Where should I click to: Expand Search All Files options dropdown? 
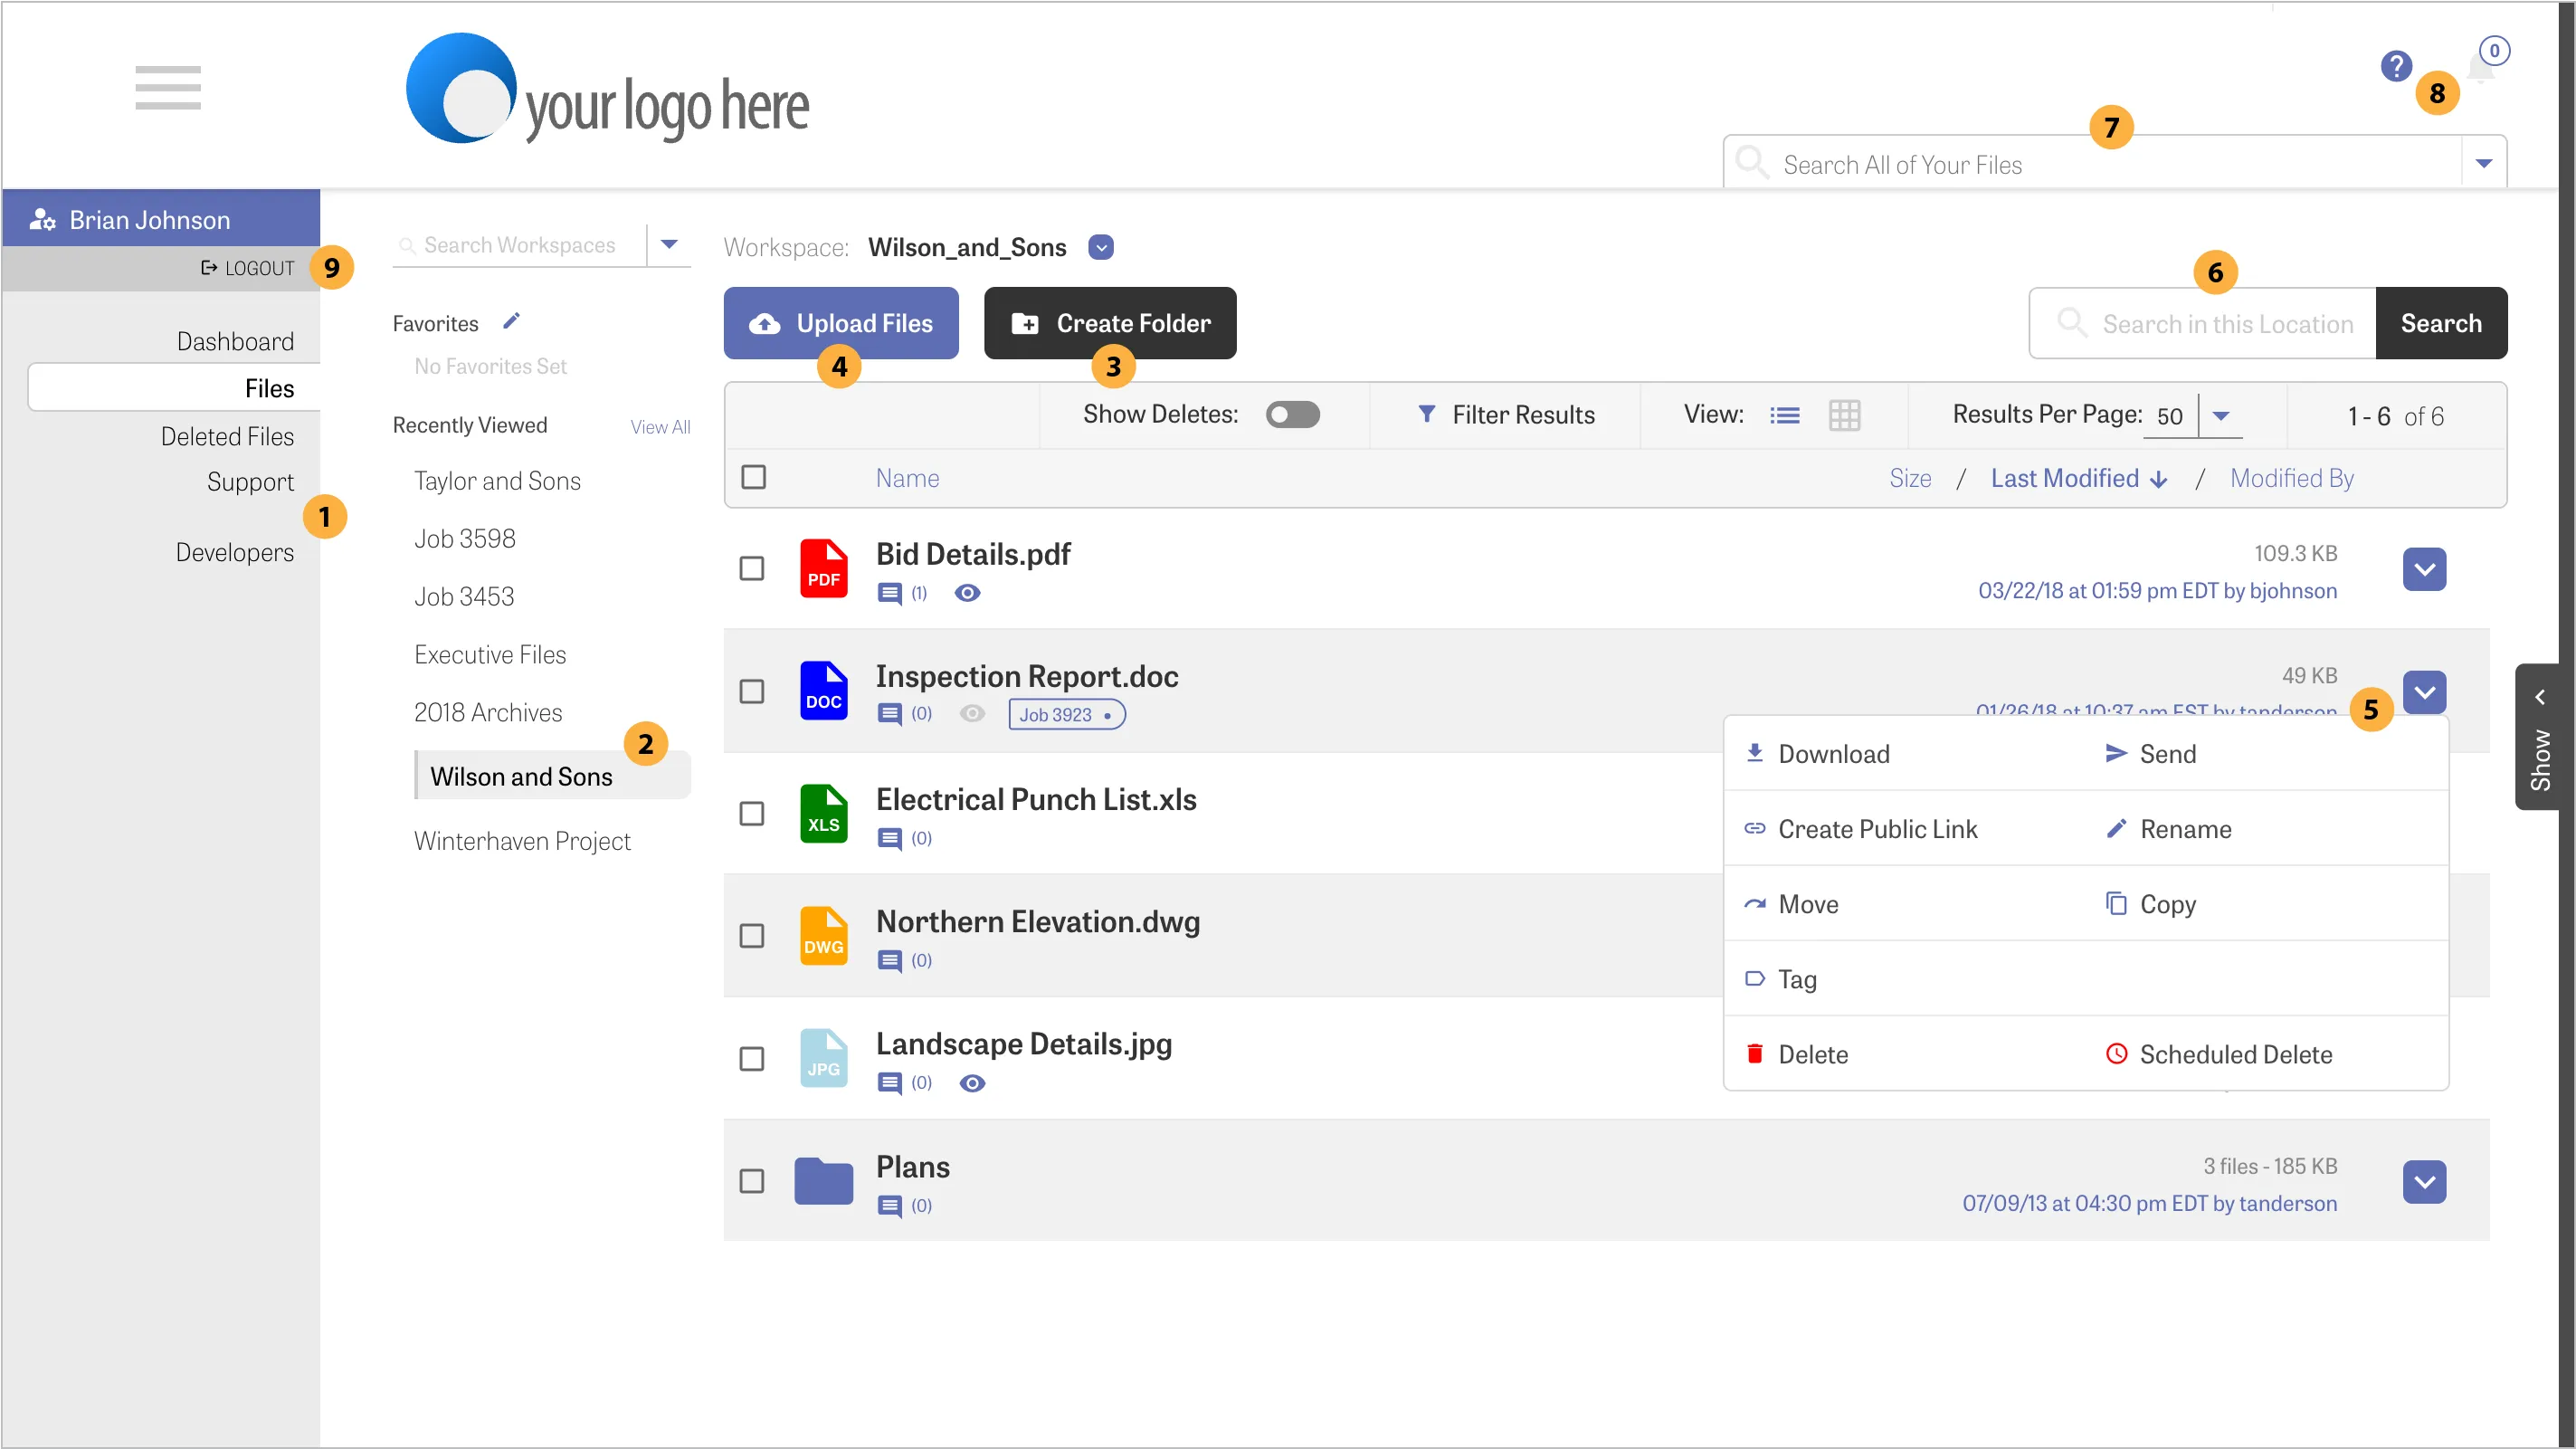coord(2484,163)
